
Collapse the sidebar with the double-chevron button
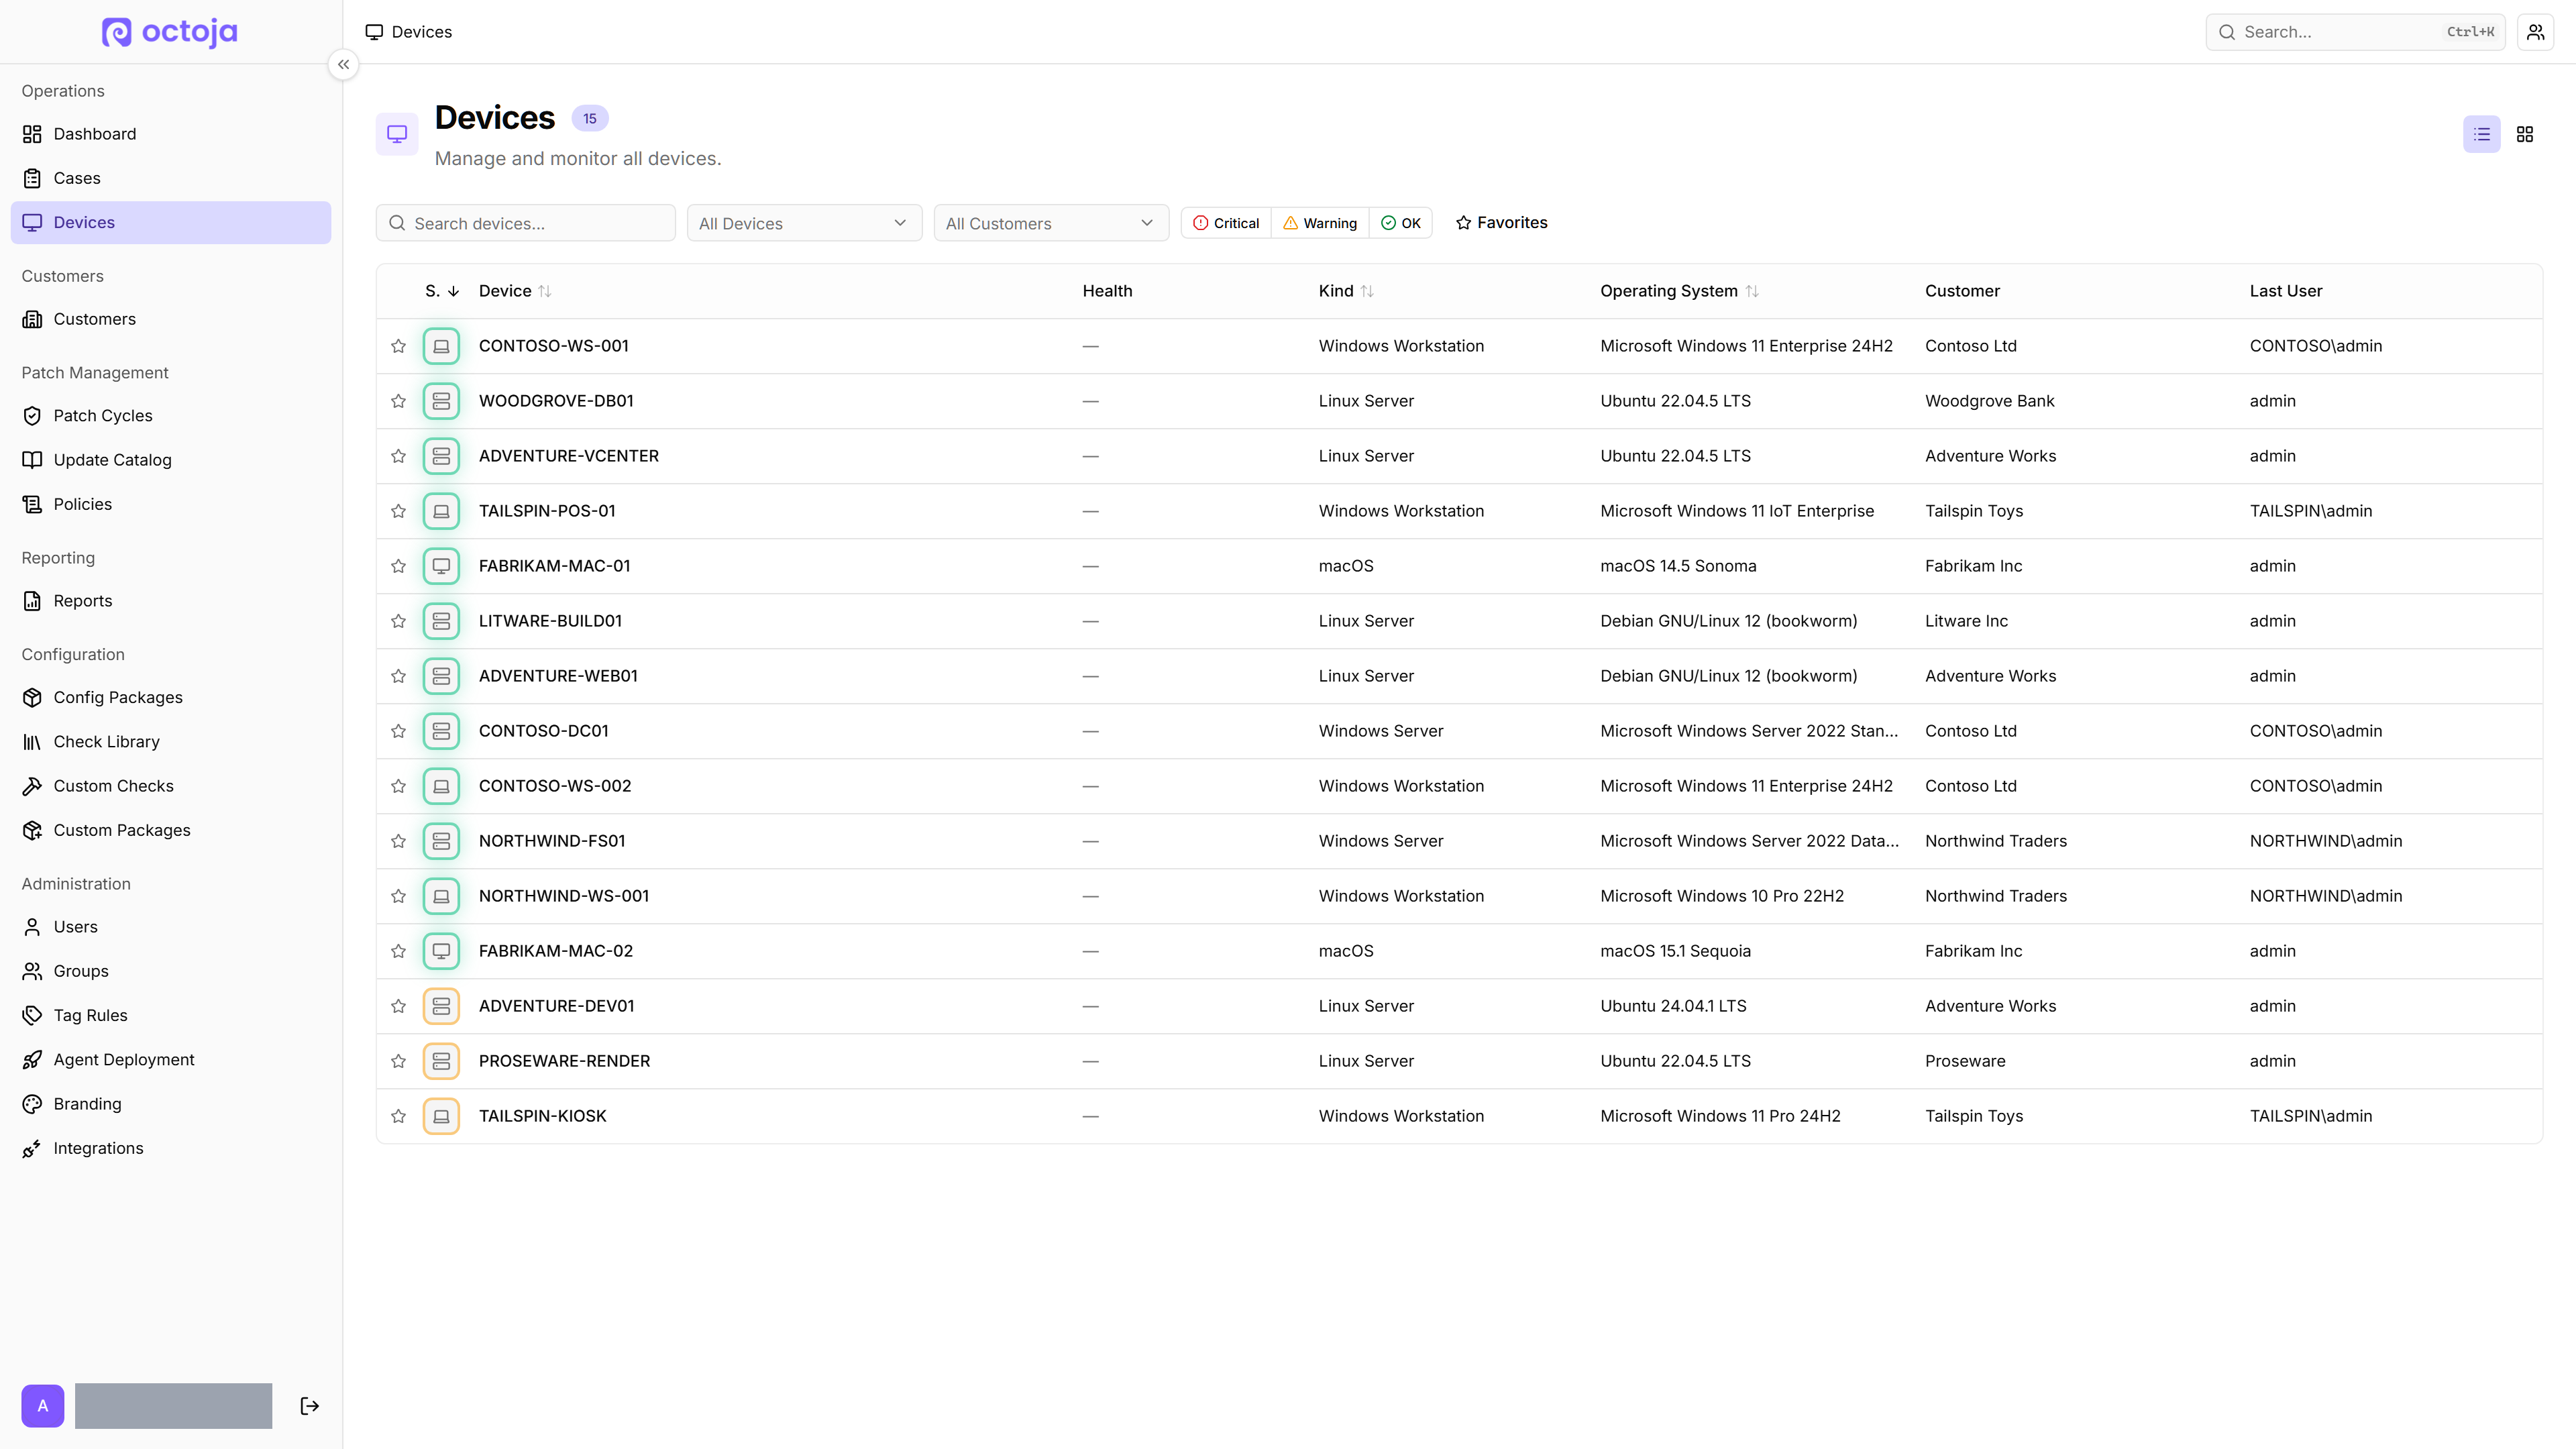pyautogui.click(x=343, y=65)
